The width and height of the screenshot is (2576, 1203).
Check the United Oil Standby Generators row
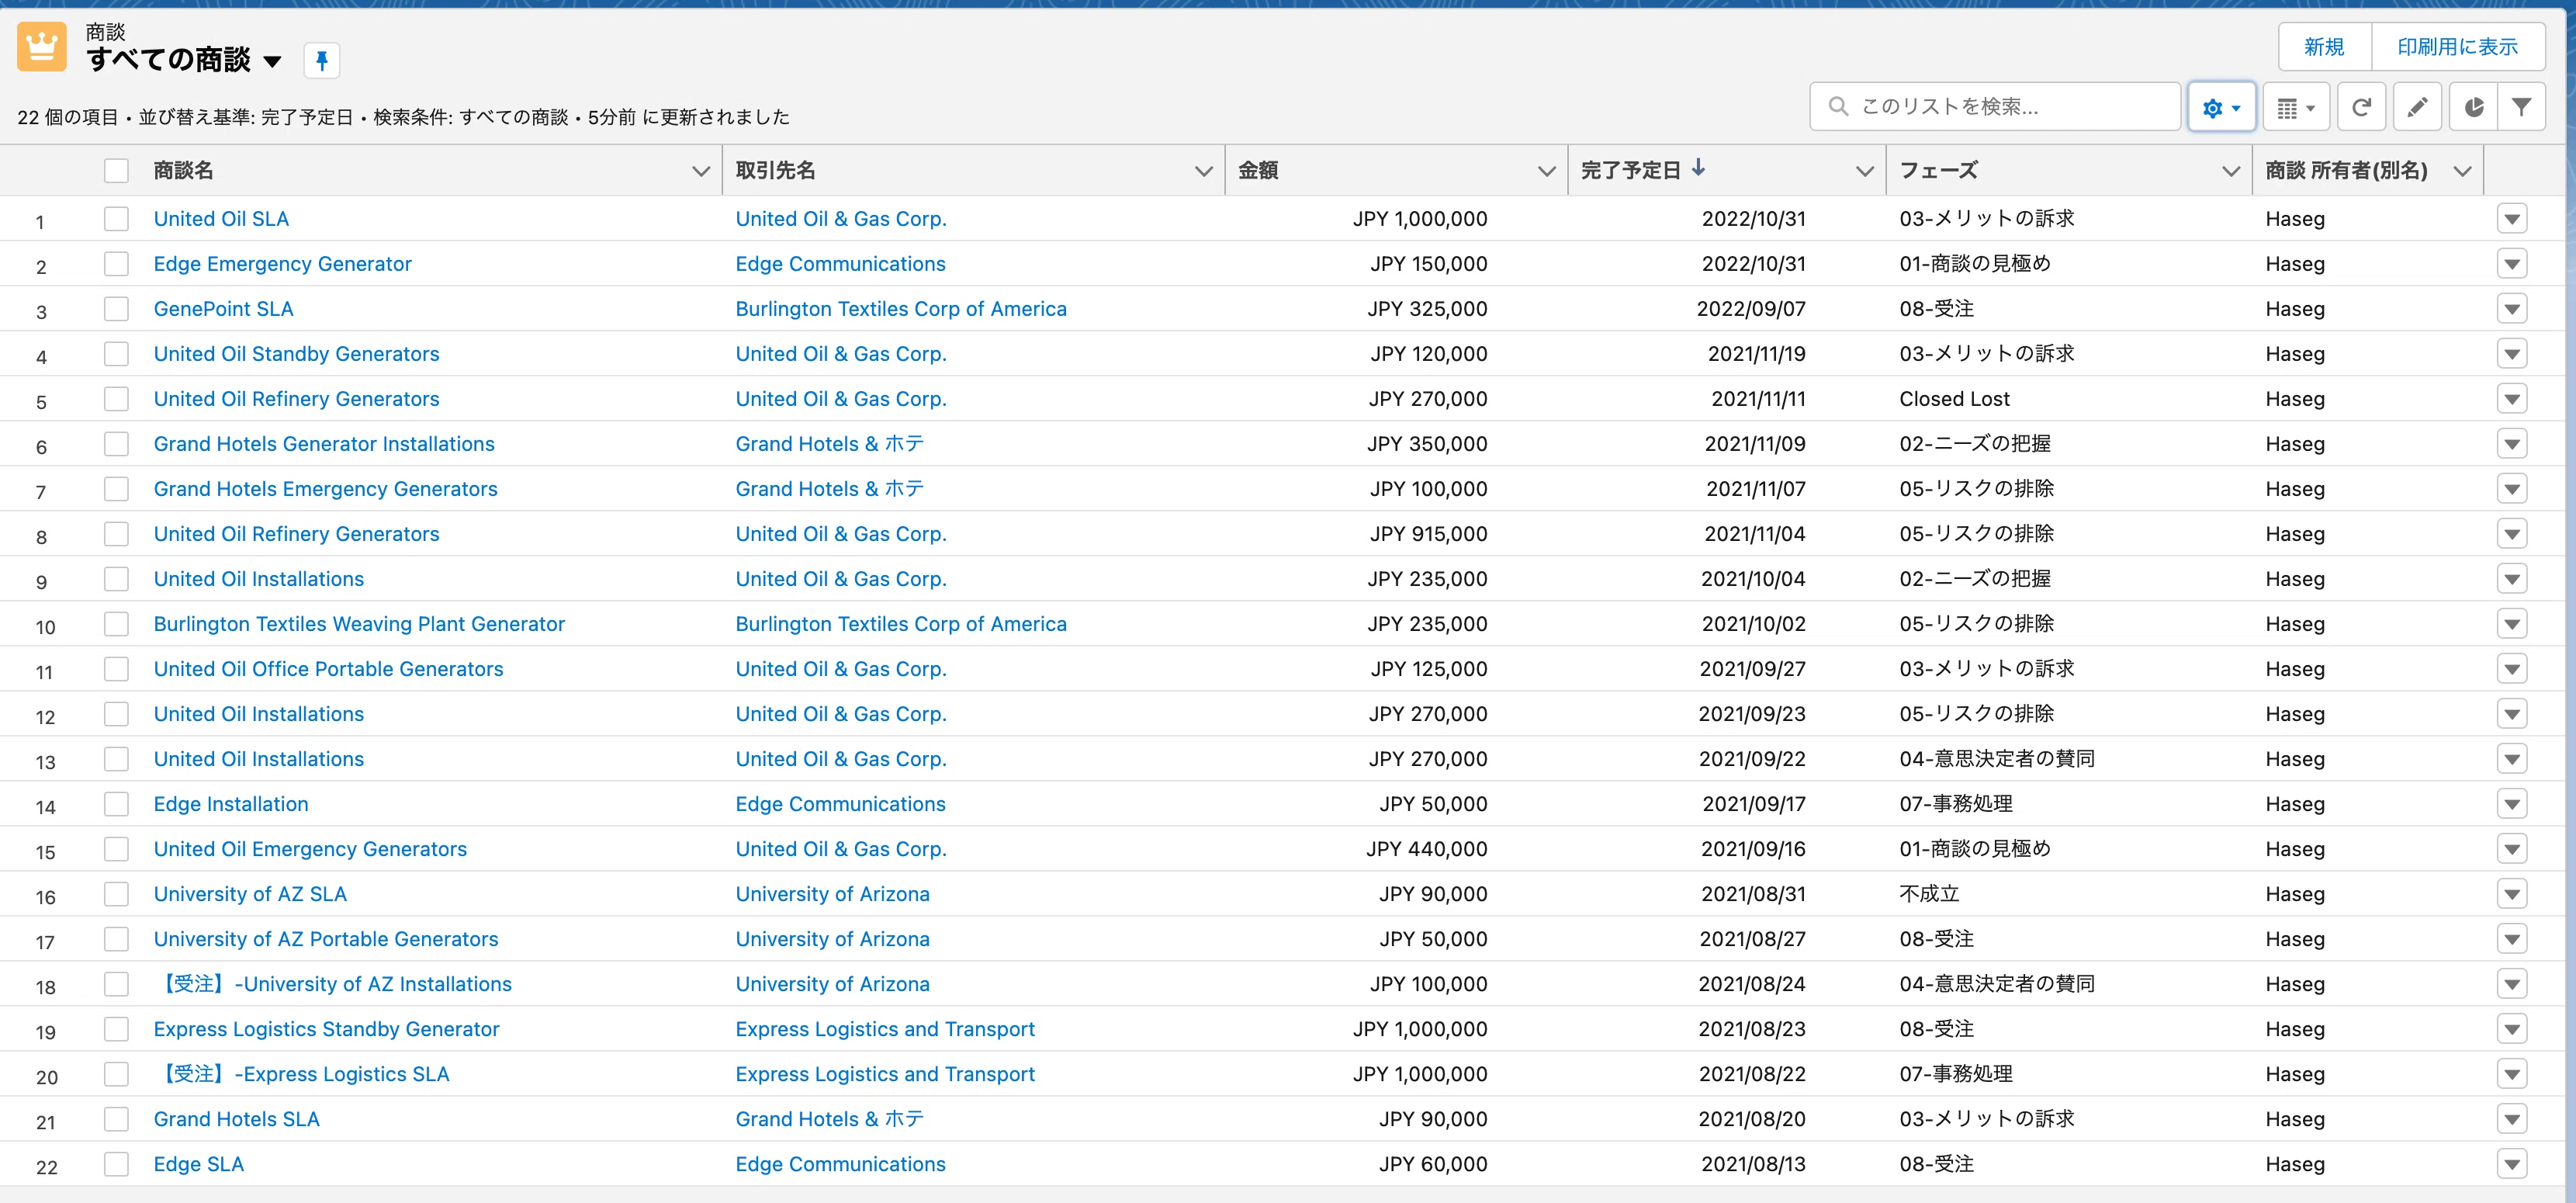coord(116,354)
